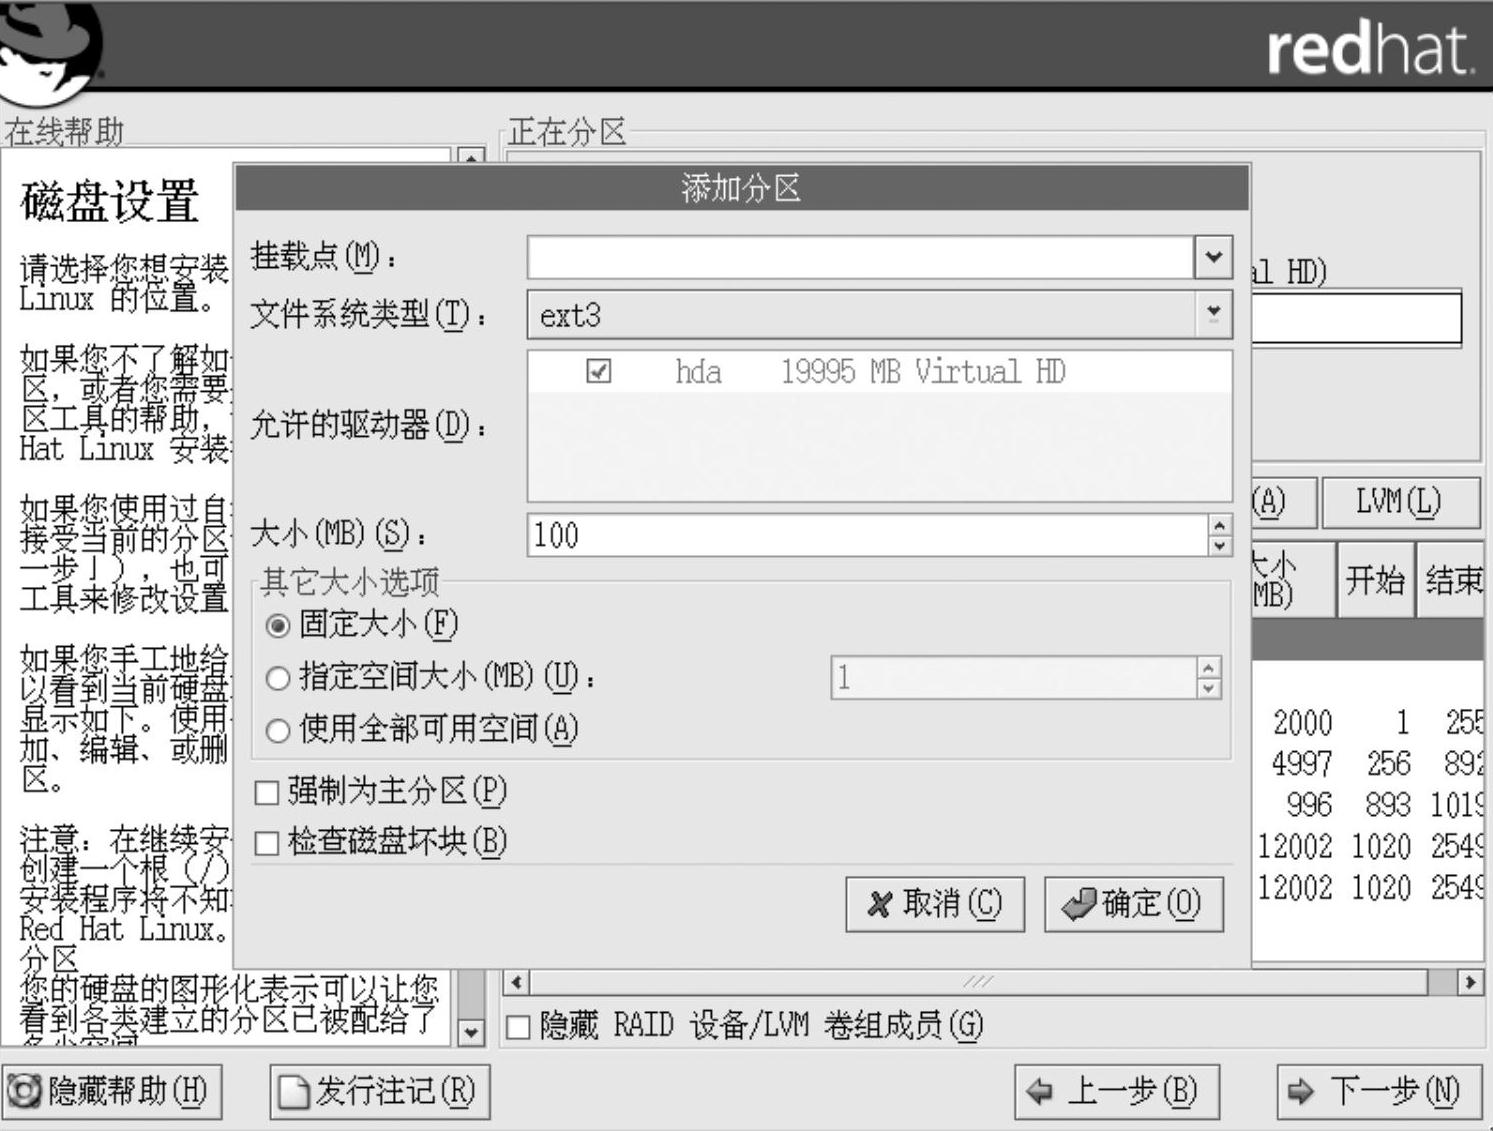The image size is (1493, 1131).
Task: Click the partition list horizontal scrollbar thumb
Action: 978,982
